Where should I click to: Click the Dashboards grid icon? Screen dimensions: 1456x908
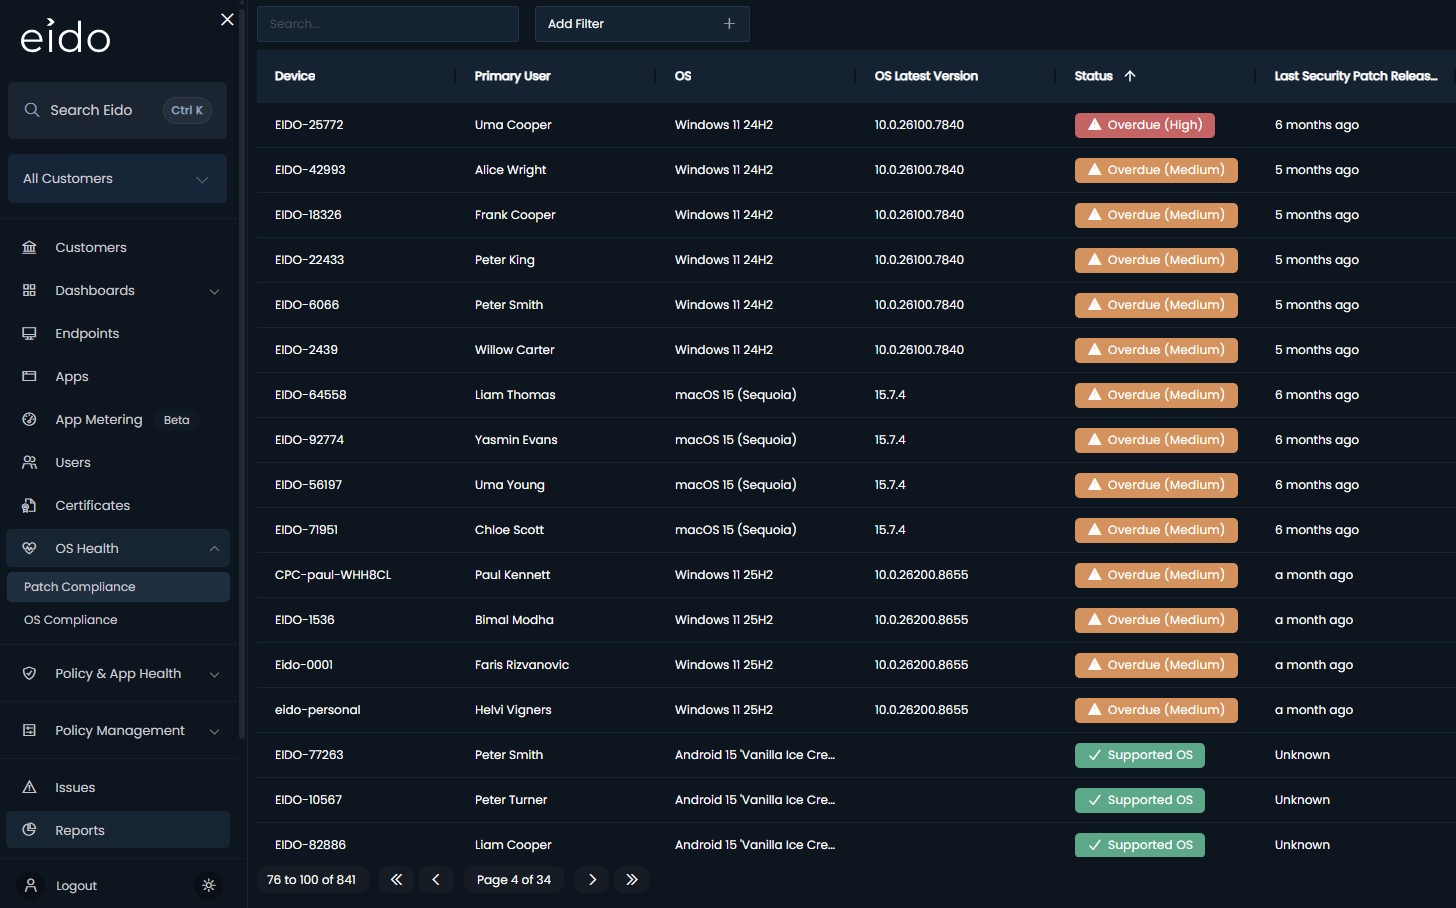pyautogui.click(x=29, y=290)
